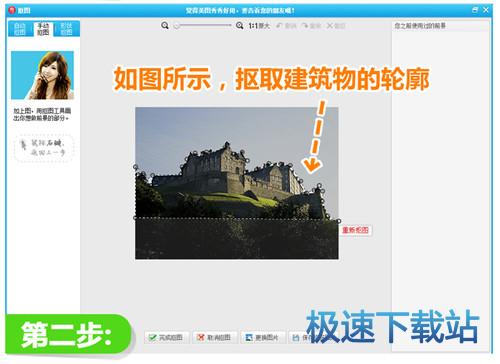Image resolution: width=500 pixels, height=364 pixels.
Task: Click the X reset button in toolbar
Action: pyautogui.click(x=336, y=26)
